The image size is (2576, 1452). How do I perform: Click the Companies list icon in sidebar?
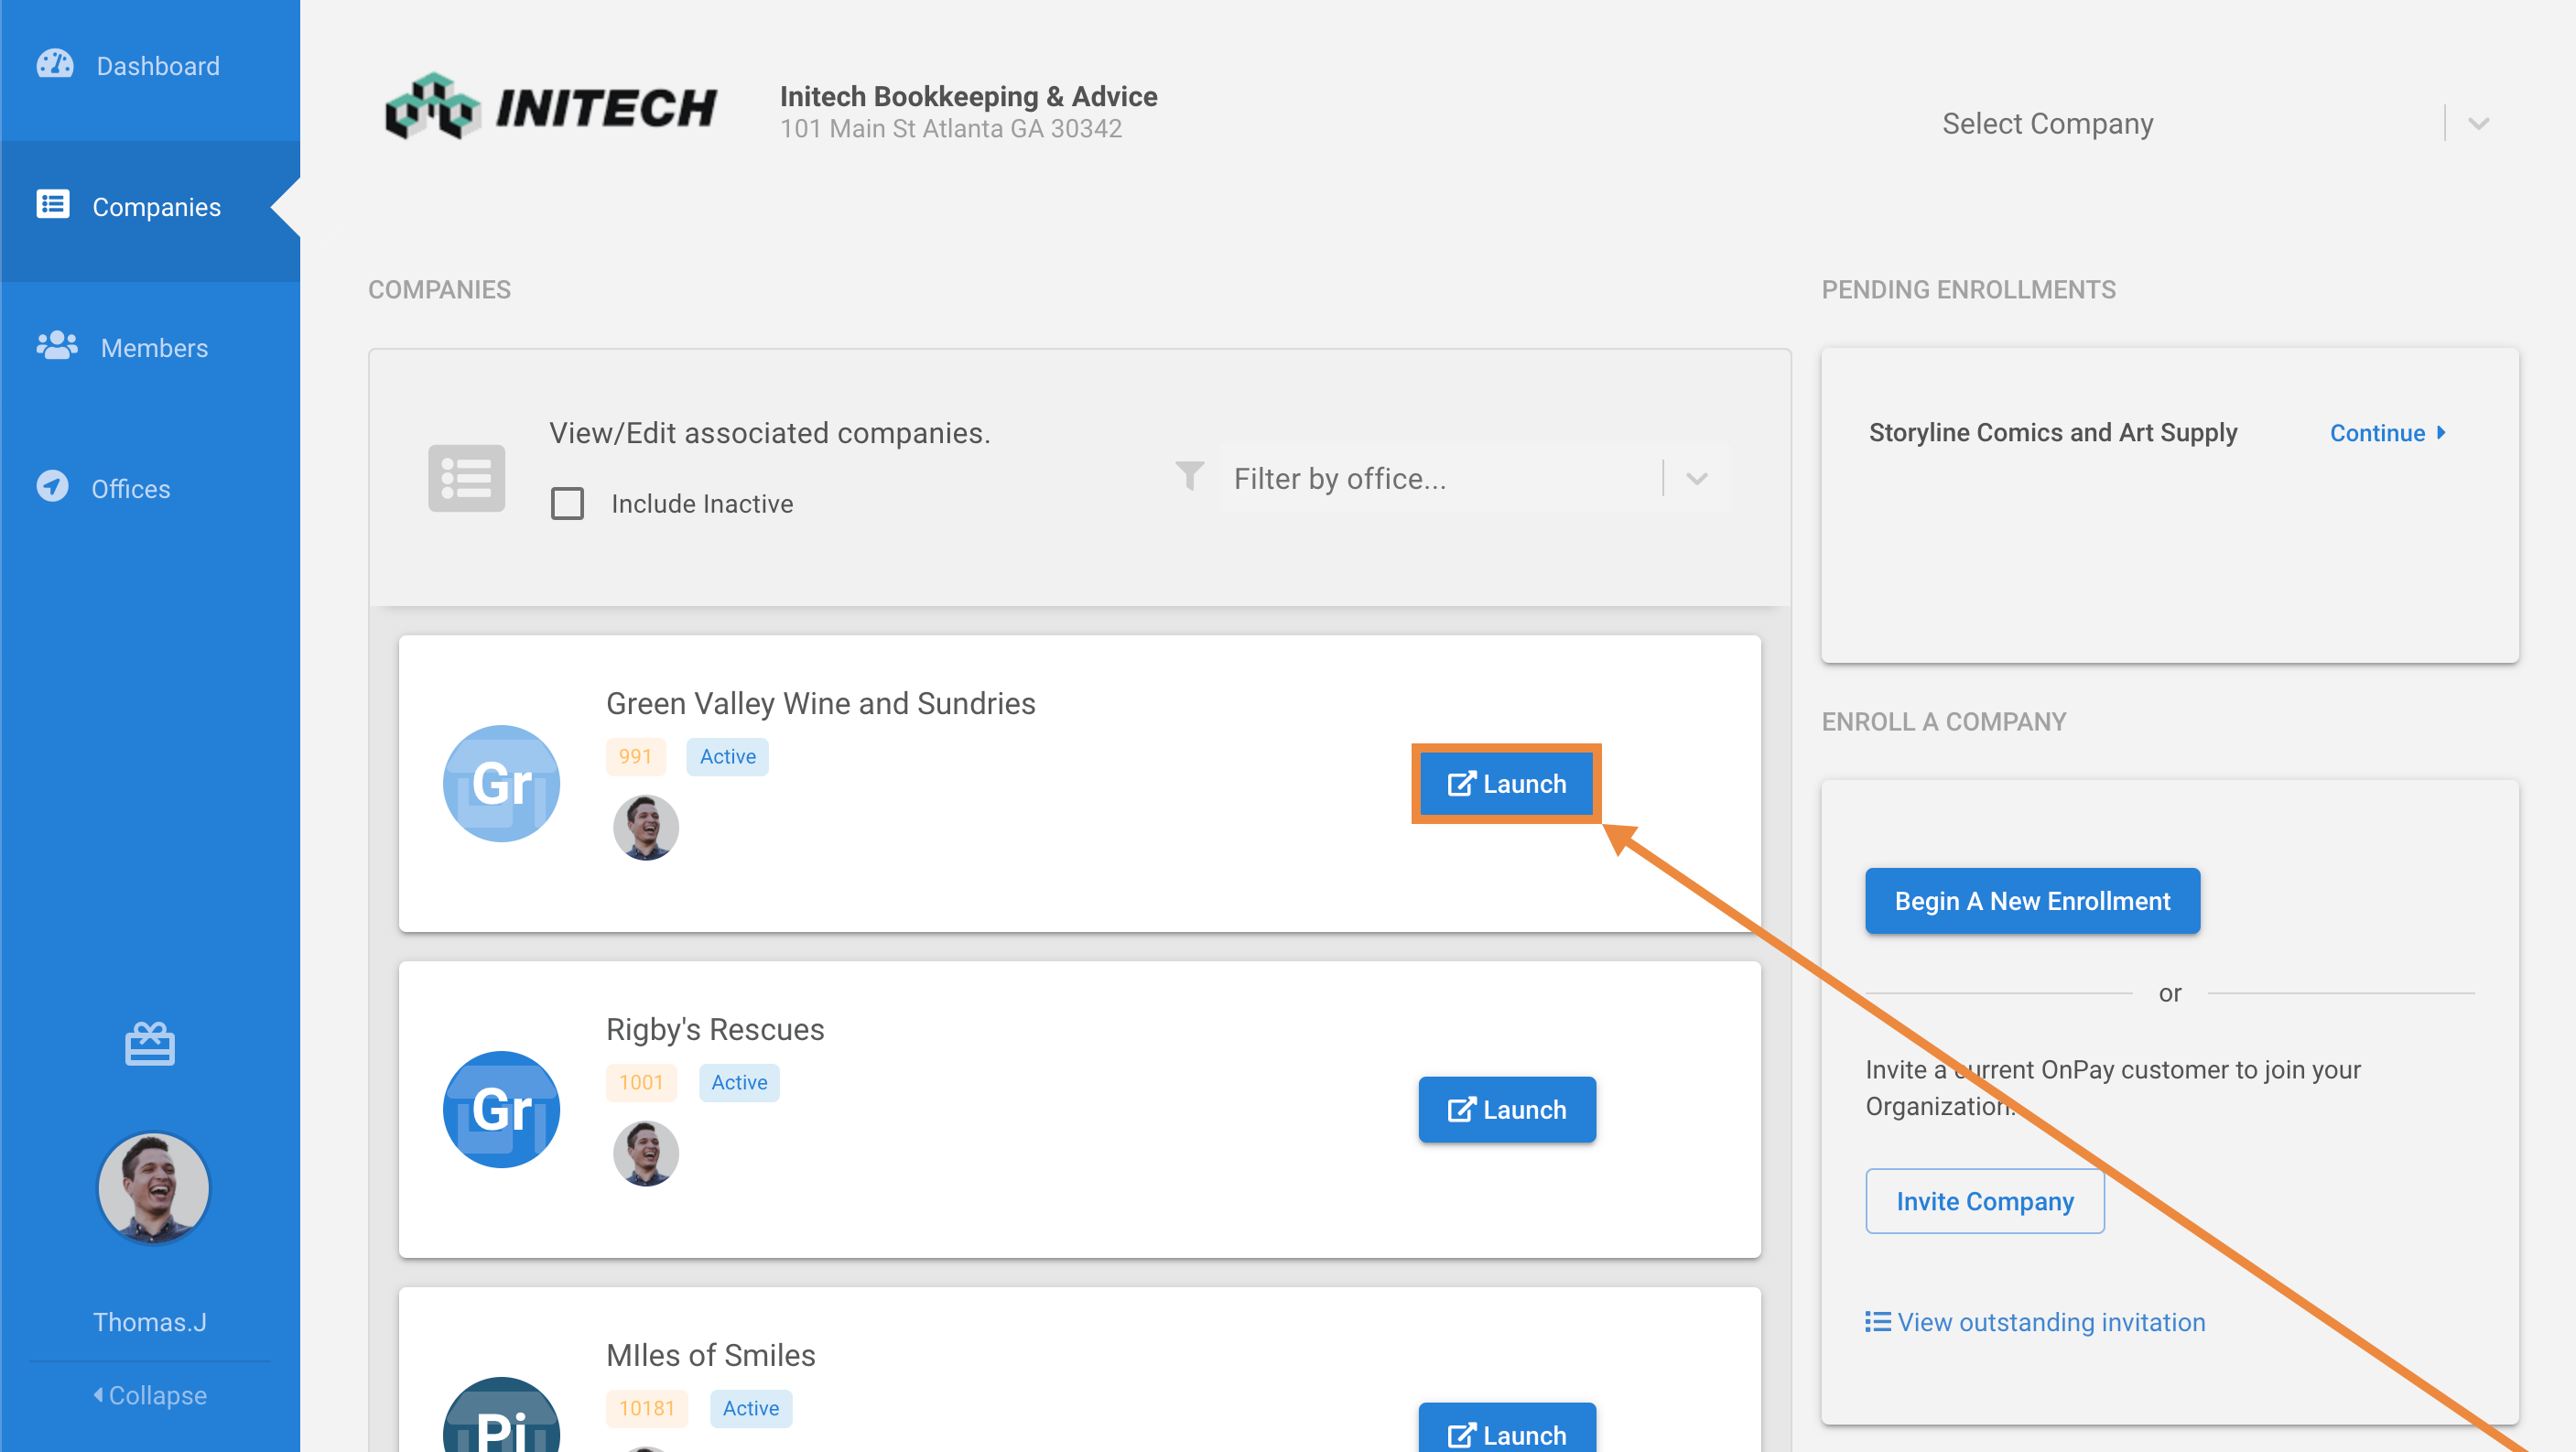[53, 205]
